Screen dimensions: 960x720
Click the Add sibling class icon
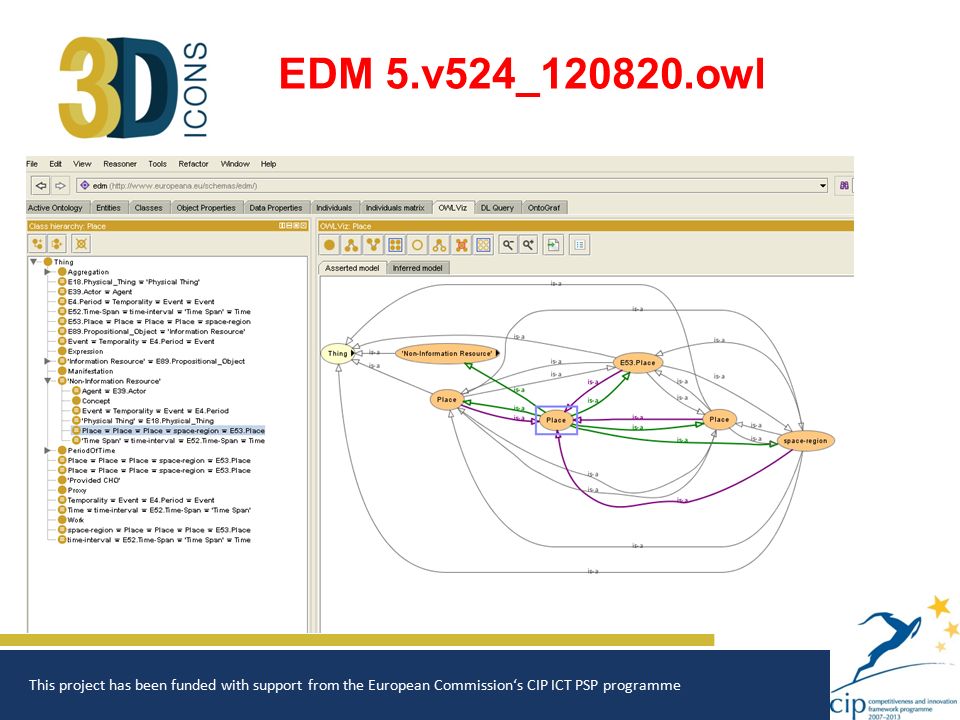tap(58, 244)
